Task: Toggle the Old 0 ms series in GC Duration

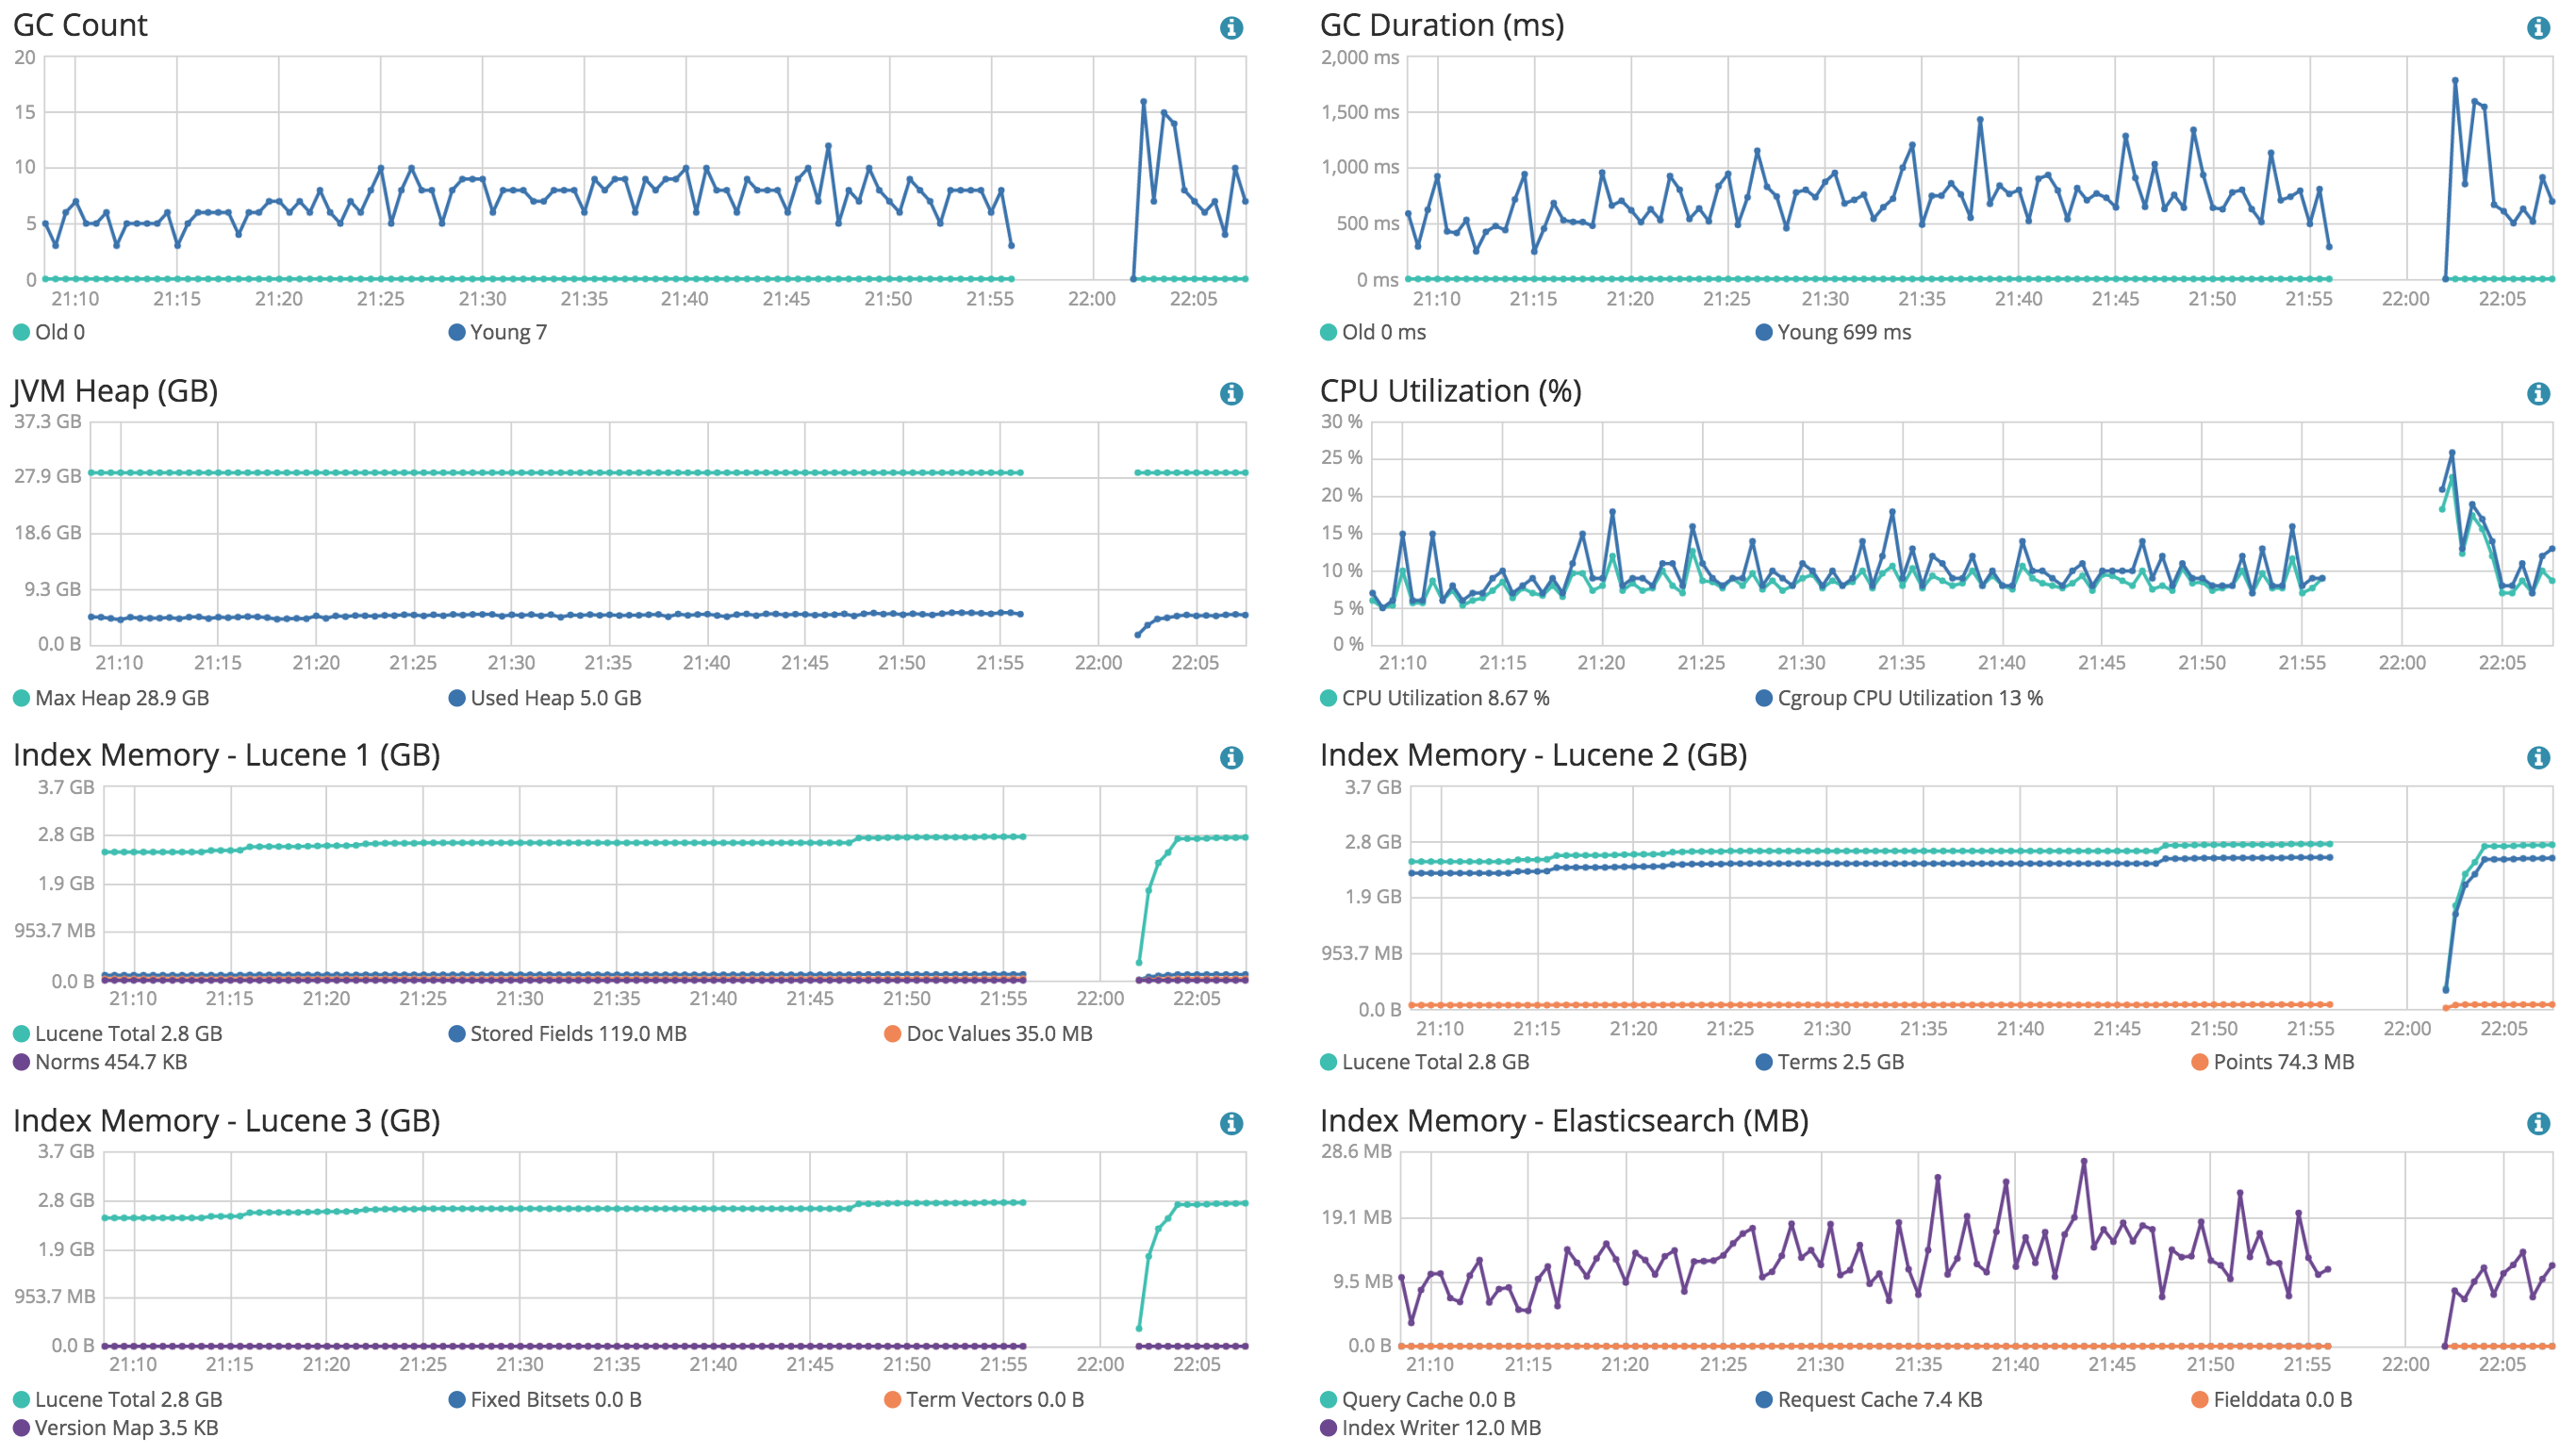Action: 1383,332
